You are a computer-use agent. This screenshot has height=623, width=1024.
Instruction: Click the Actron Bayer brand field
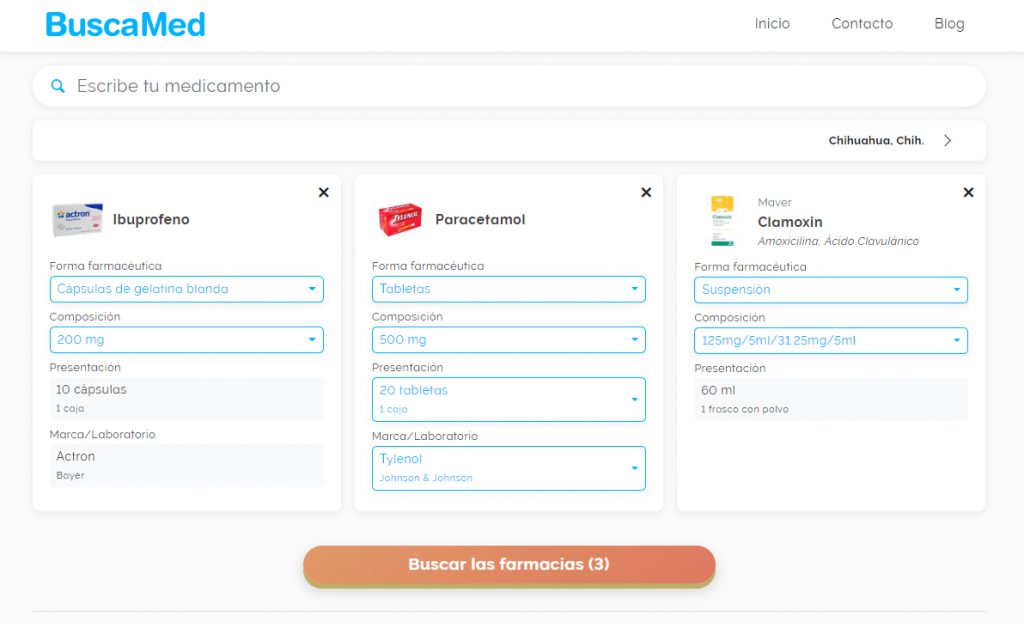coord(187,466)
